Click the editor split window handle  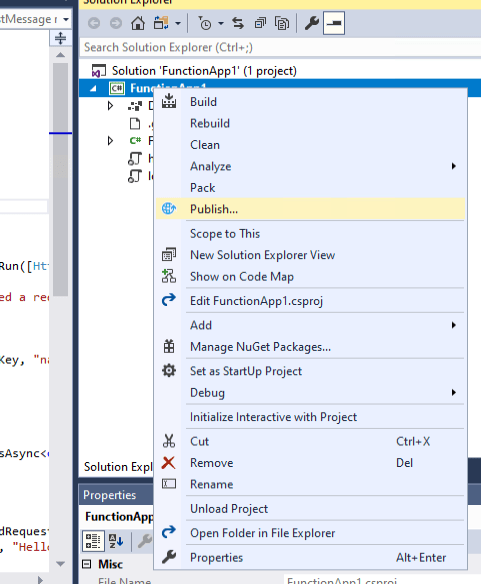(x=60, y=38)
